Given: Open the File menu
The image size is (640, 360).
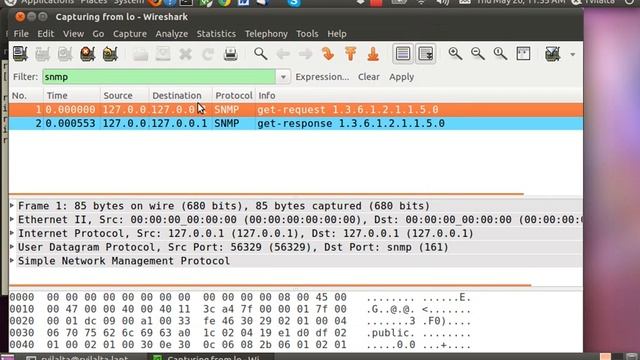Looking at the screenshot, I should tap(21, 34).
